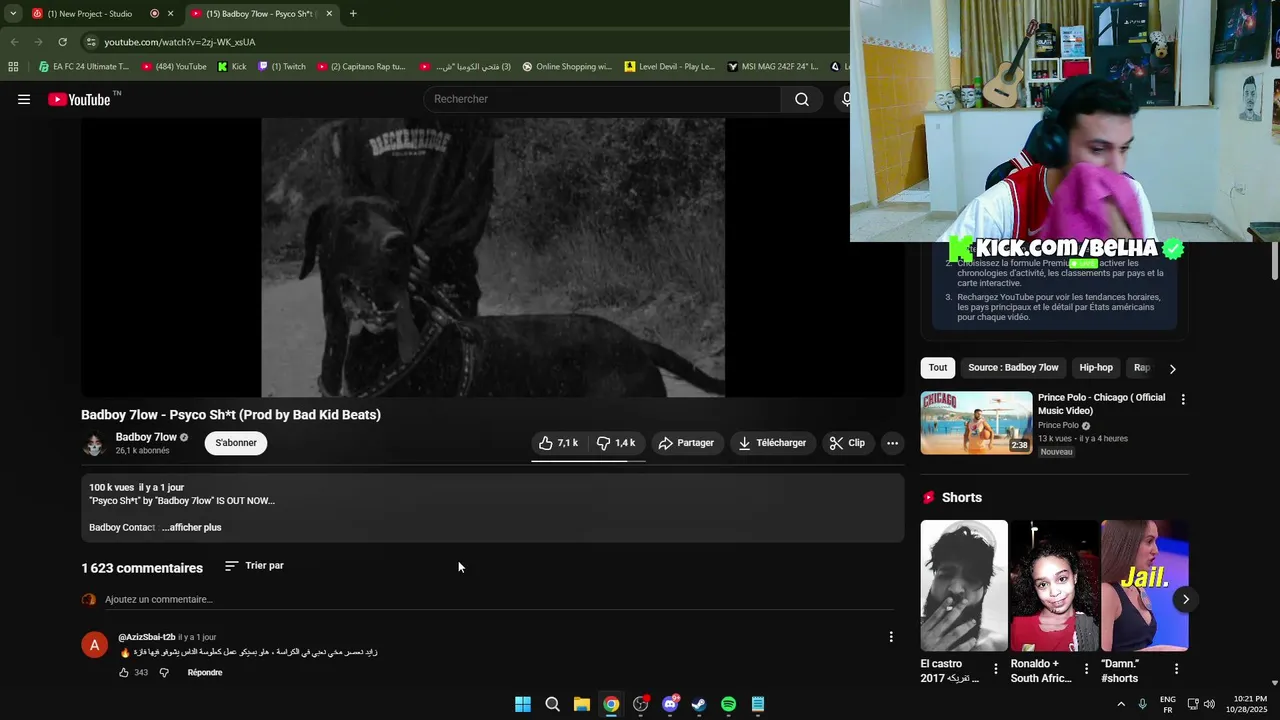Screen dimensions: 1280x720
Task: Open File Explorer from taskbar
Action: 582,704
